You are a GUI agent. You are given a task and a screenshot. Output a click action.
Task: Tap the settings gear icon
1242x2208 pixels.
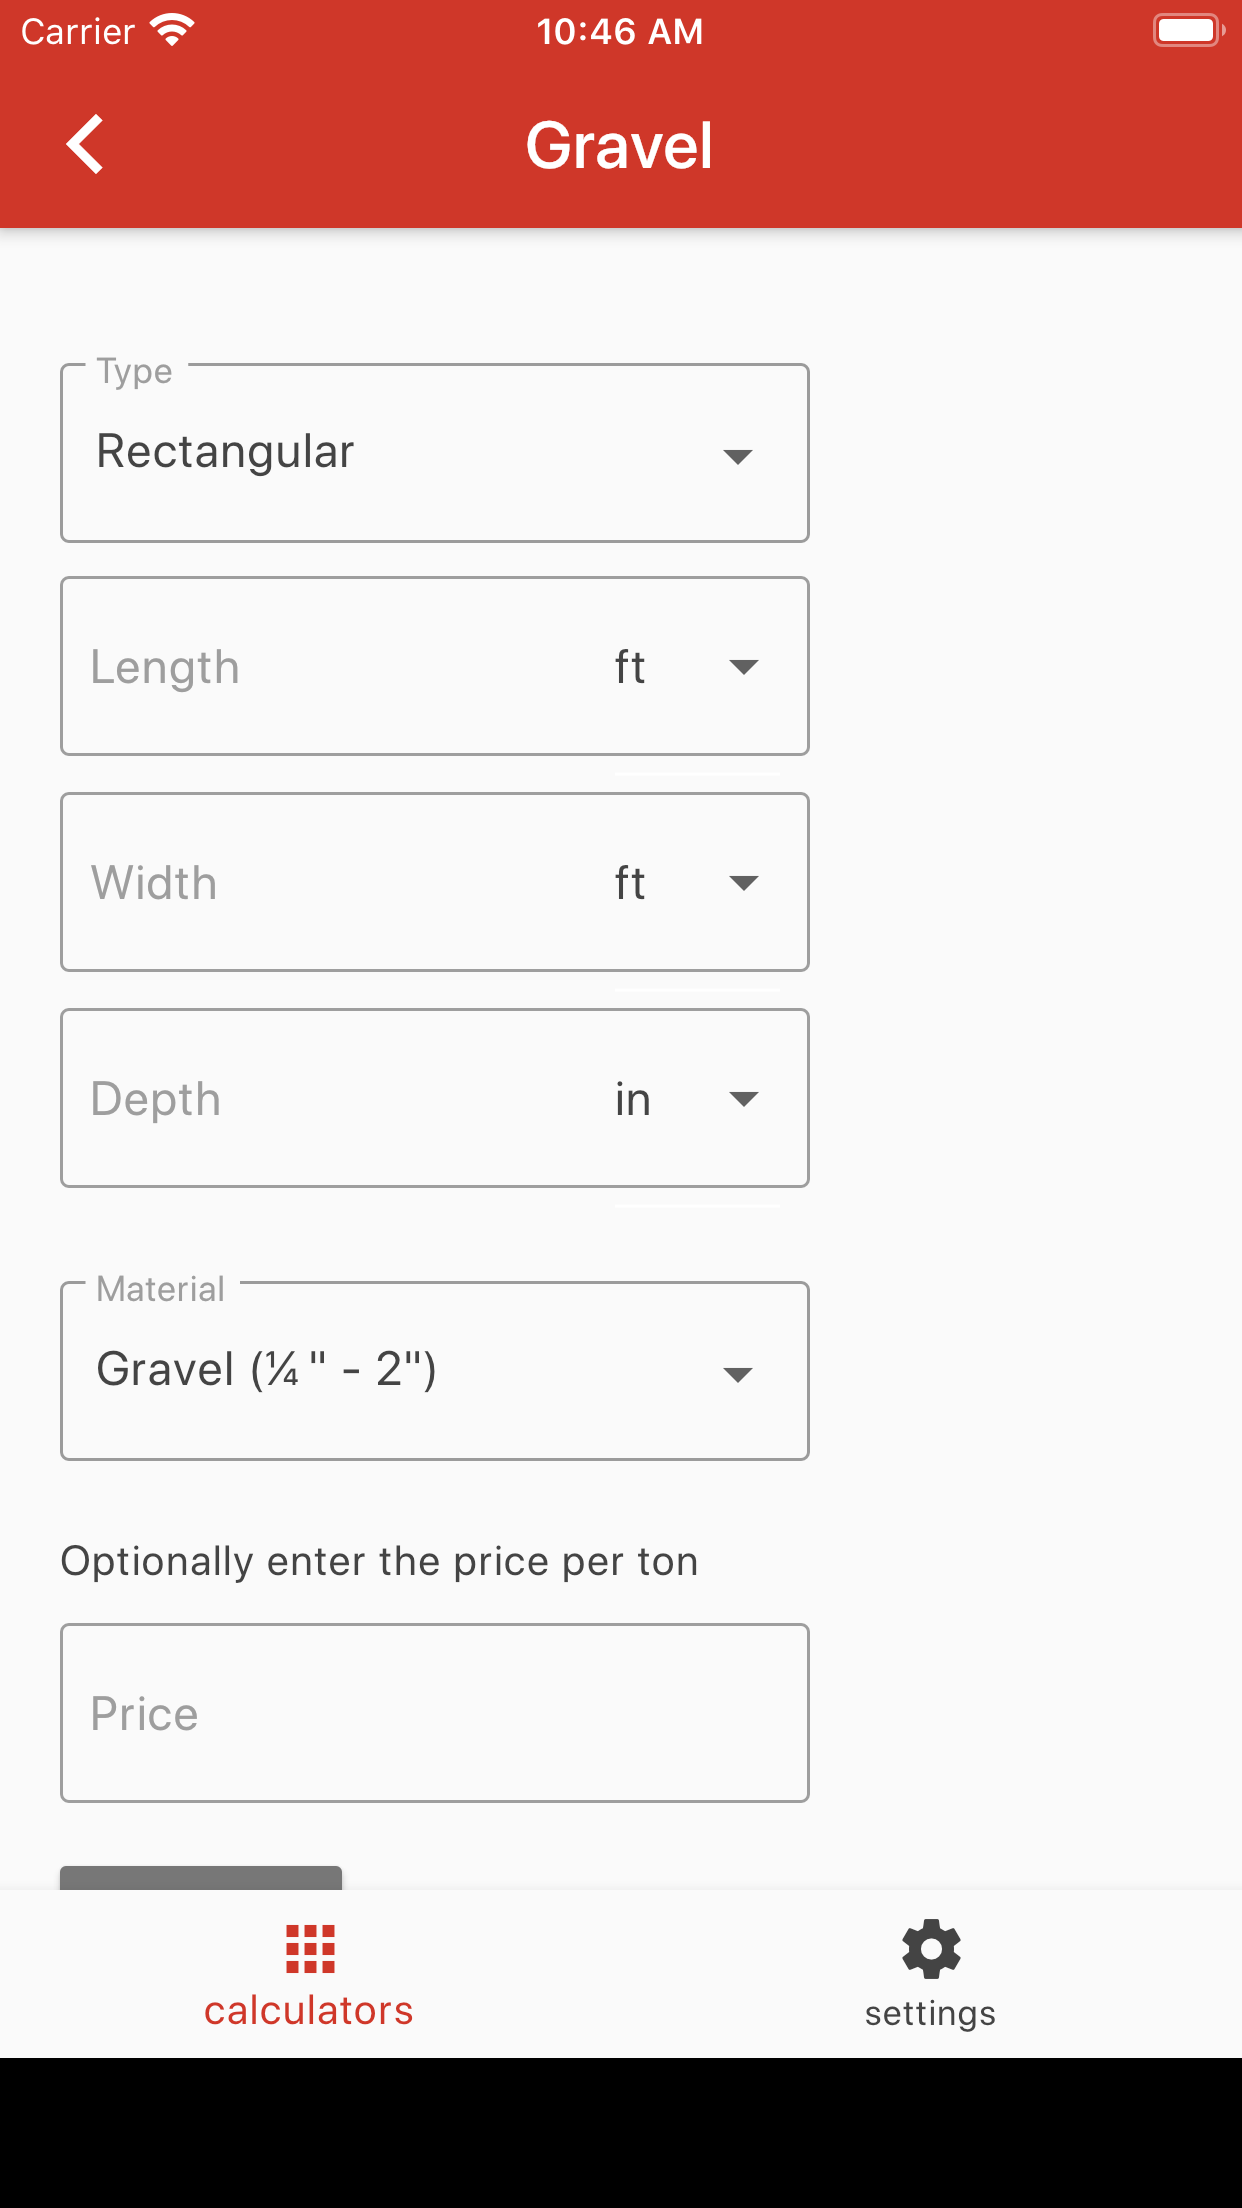click(930, 1948)
